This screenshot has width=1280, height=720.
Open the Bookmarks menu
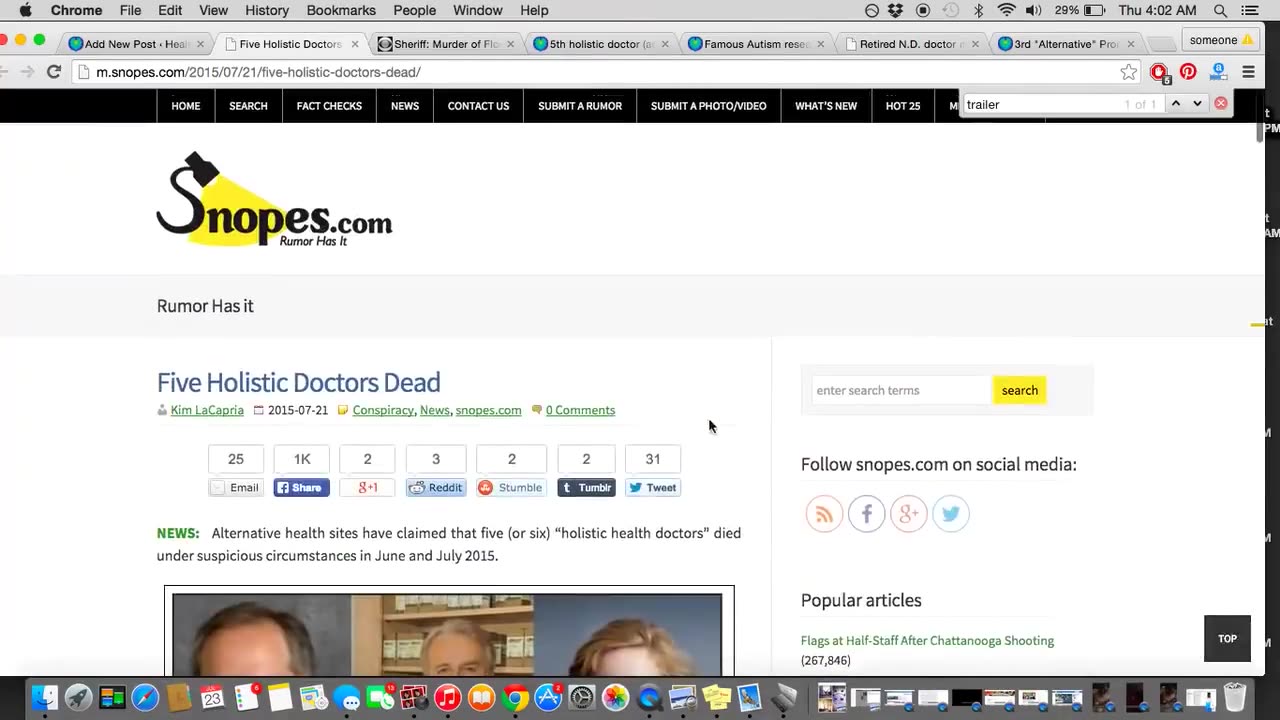[341, 11]
